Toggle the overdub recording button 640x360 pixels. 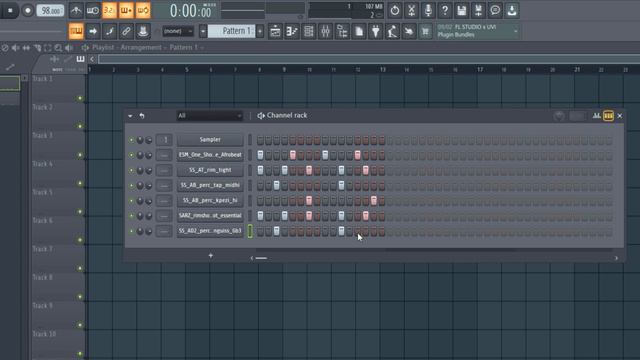click(x=126, y=11)
